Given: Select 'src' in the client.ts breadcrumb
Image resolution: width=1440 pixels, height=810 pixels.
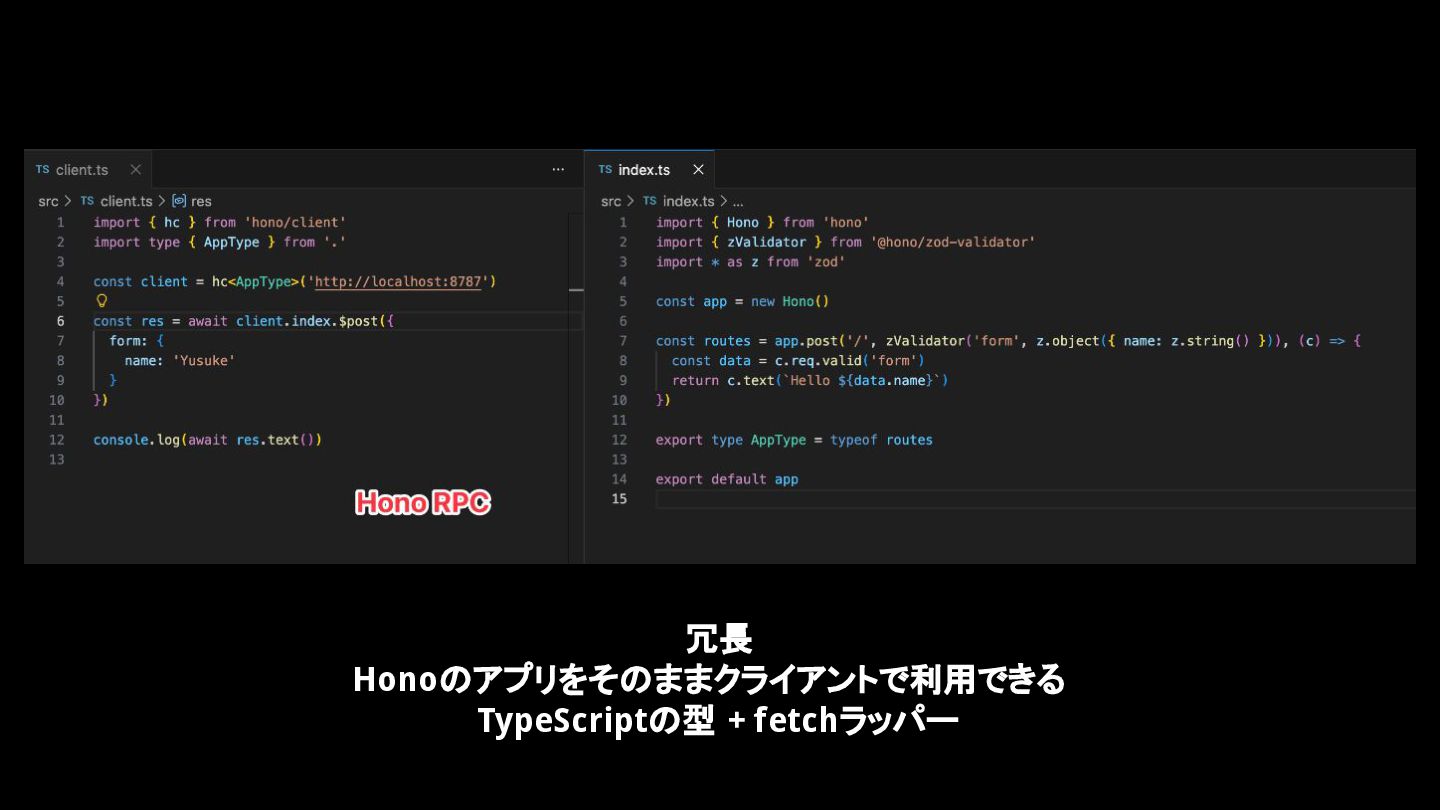Looking at the screenshot, I should (49, 201).
